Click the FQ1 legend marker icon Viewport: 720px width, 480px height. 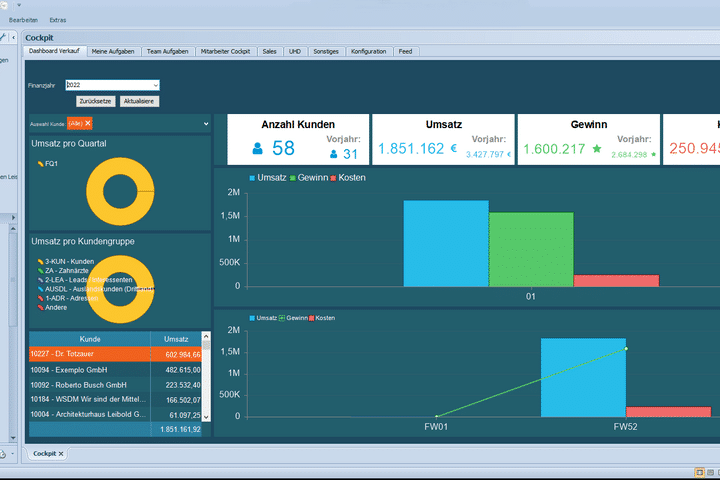point(40,162)
